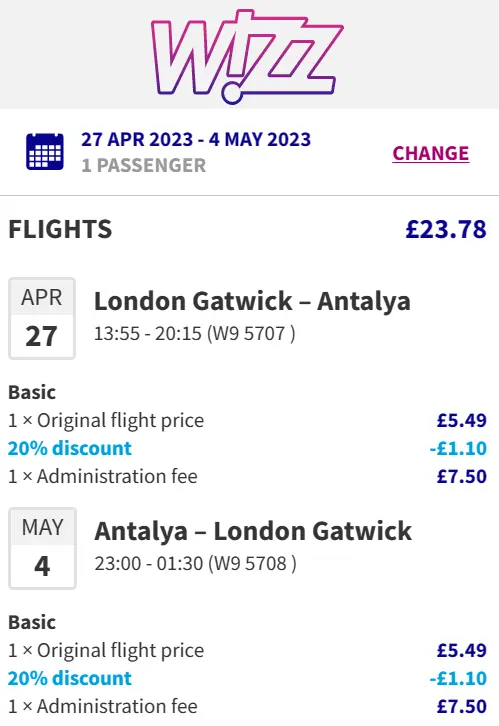
Task: Click the Wizz airline logo
Action: pyautogui.click(x=248, y=56)
